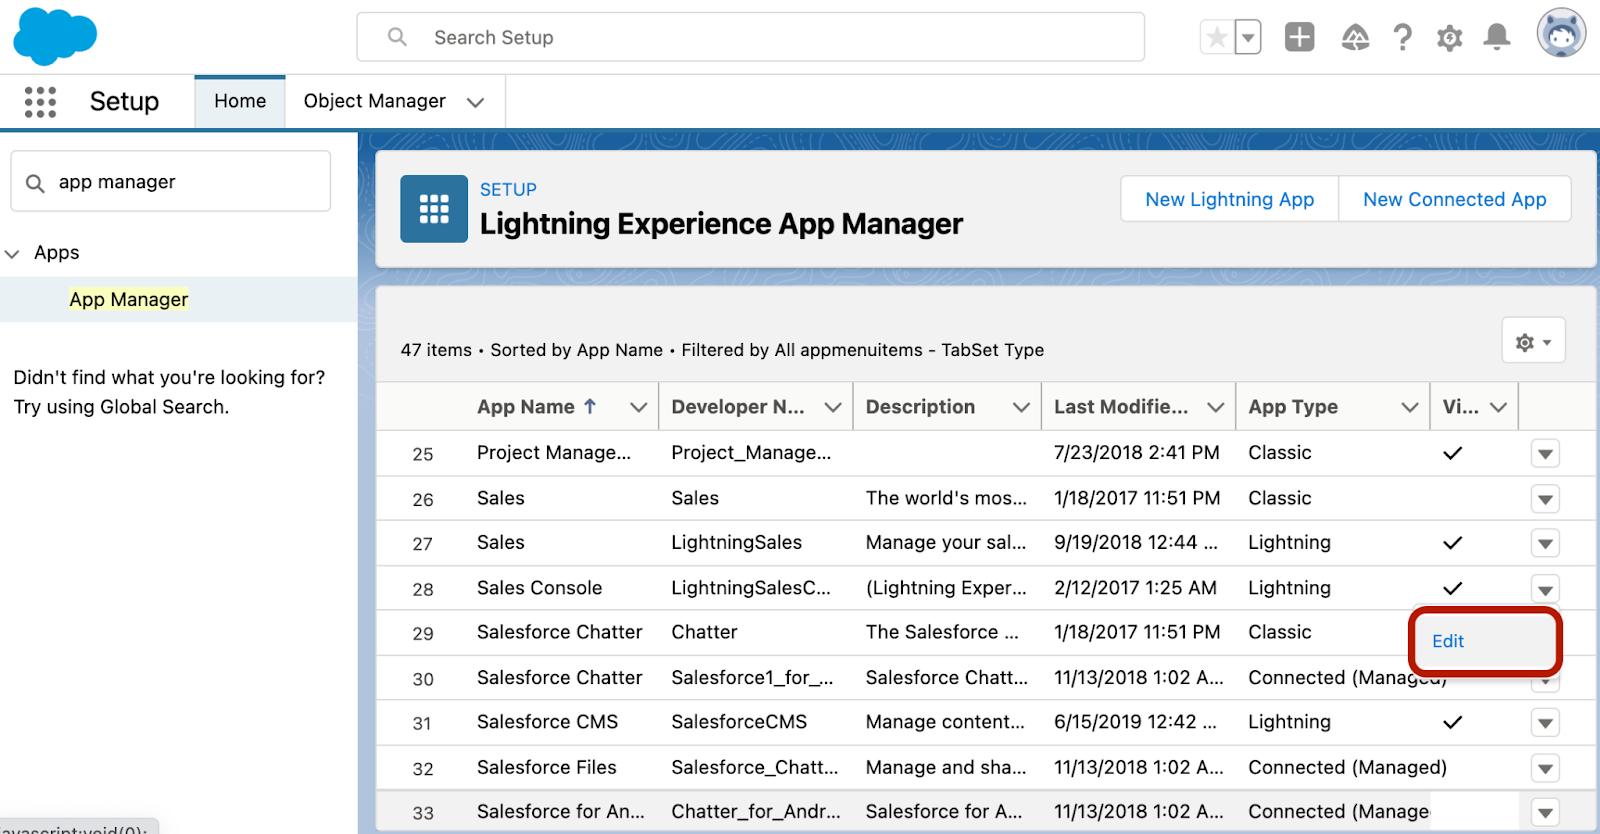Screen dimensions: 1600x834
Task: Select App Manager in the sidebar
Action: (x=128, y=299)
